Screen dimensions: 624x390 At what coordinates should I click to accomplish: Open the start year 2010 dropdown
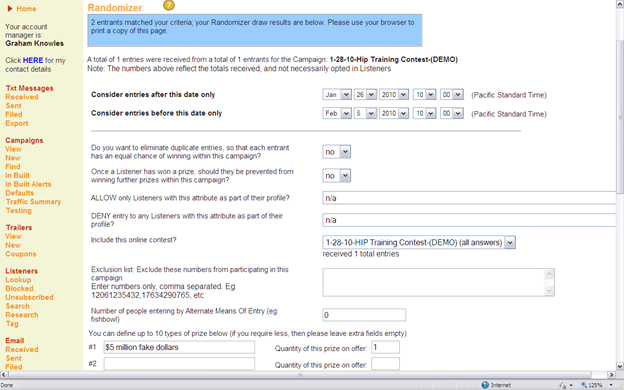pos(394,95)
